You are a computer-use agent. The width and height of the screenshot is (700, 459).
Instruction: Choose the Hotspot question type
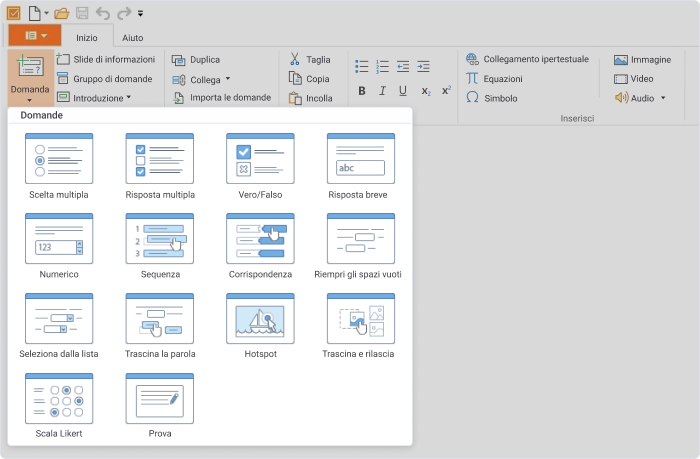[260, 326]
